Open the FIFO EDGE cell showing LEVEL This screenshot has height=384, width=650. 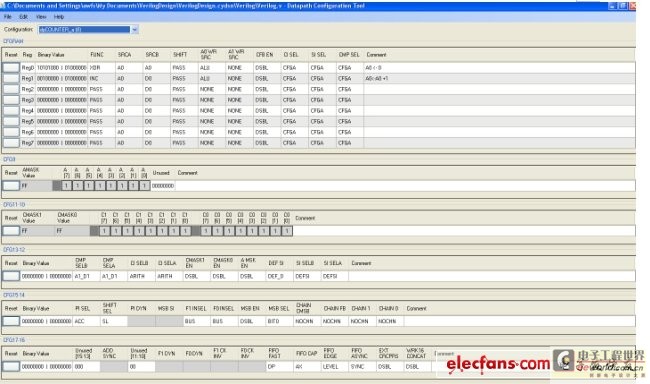pyautogui.click(x=334, y=367)
